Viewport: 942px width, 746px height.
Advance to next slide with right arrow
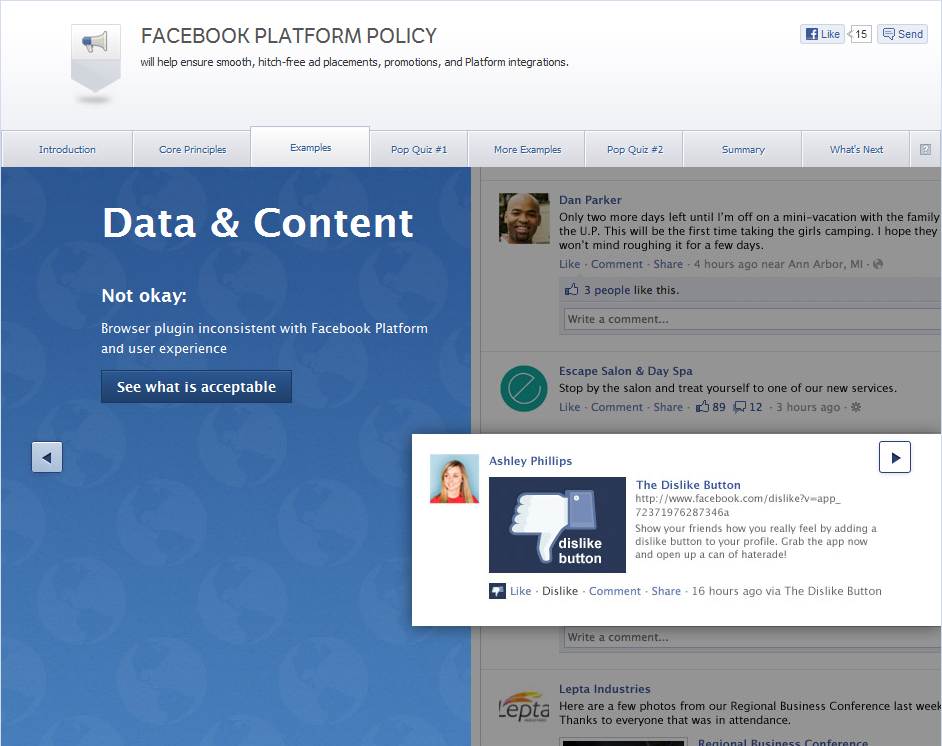click(895, 457)
